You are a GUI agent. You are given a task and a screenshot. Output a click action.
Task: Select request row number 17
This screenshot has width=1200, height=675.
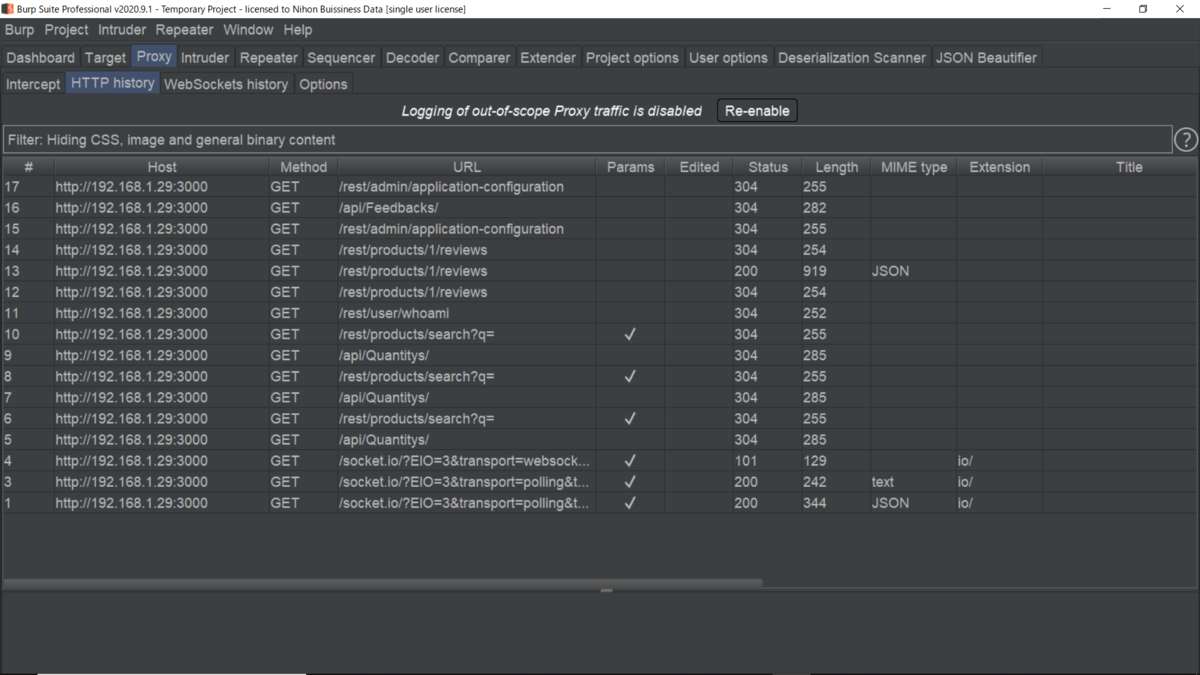tap(600, 187)
